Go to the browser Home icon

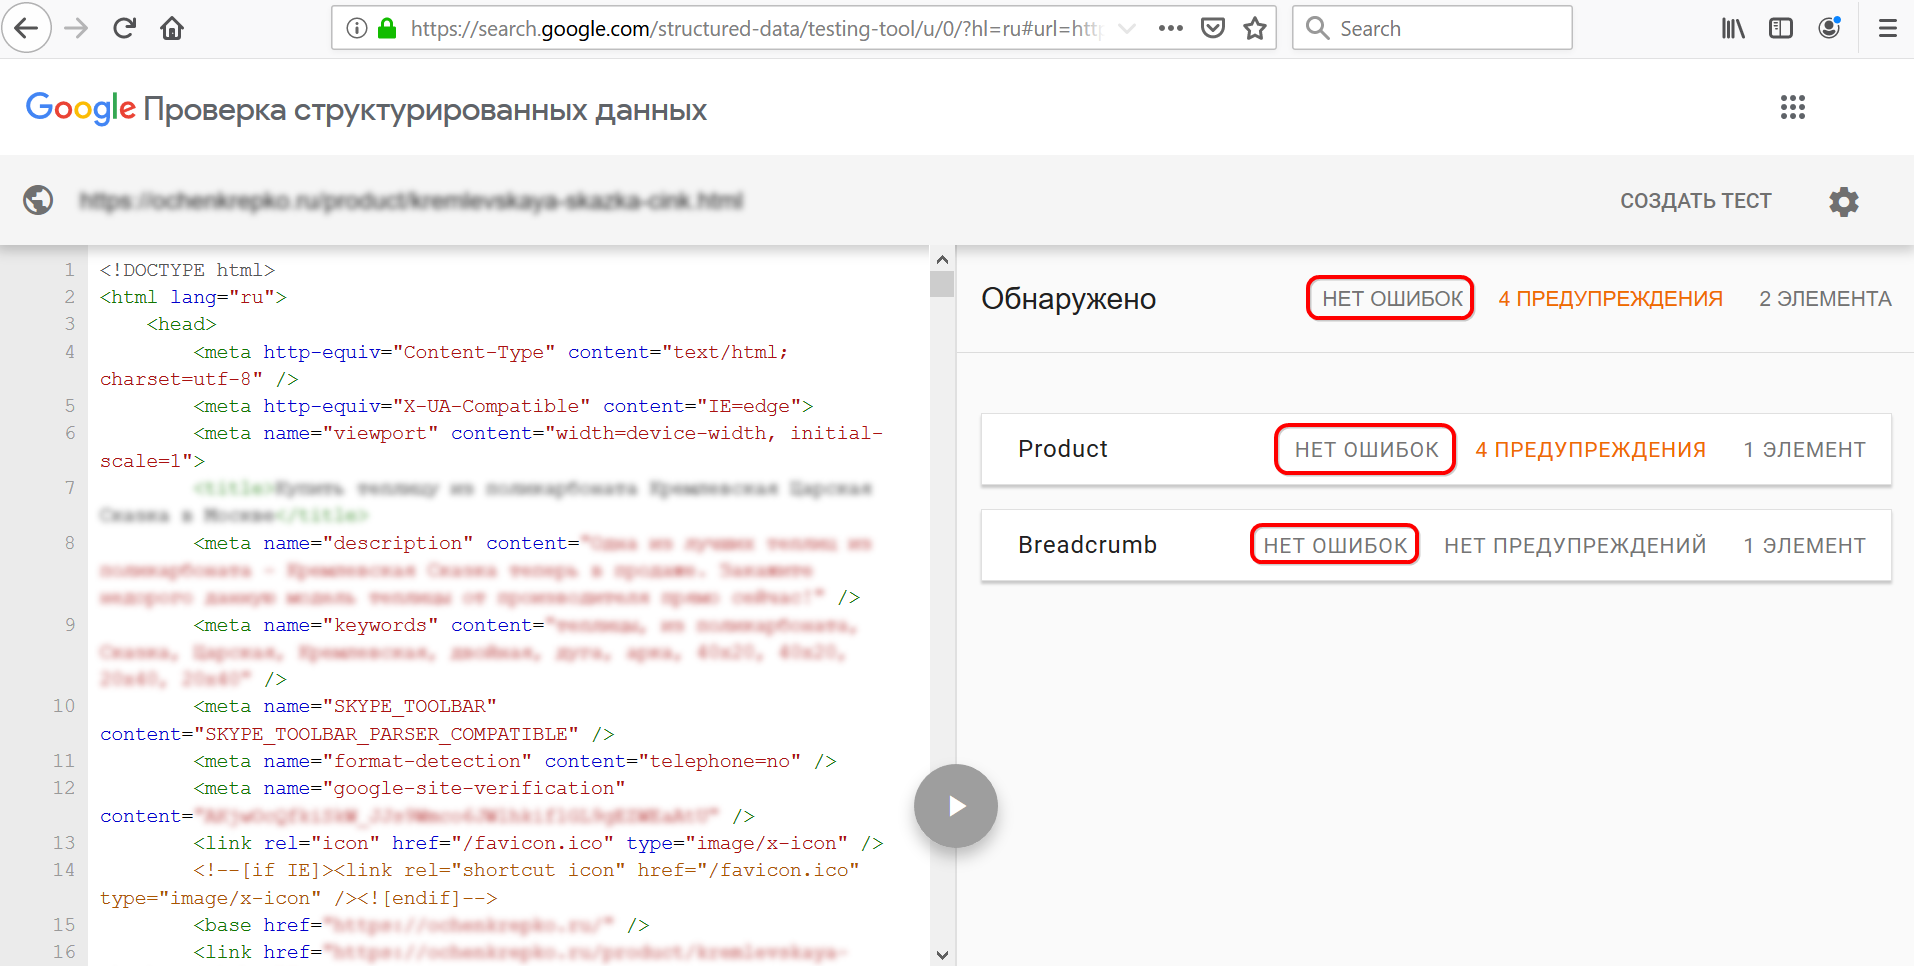[172, 28]
